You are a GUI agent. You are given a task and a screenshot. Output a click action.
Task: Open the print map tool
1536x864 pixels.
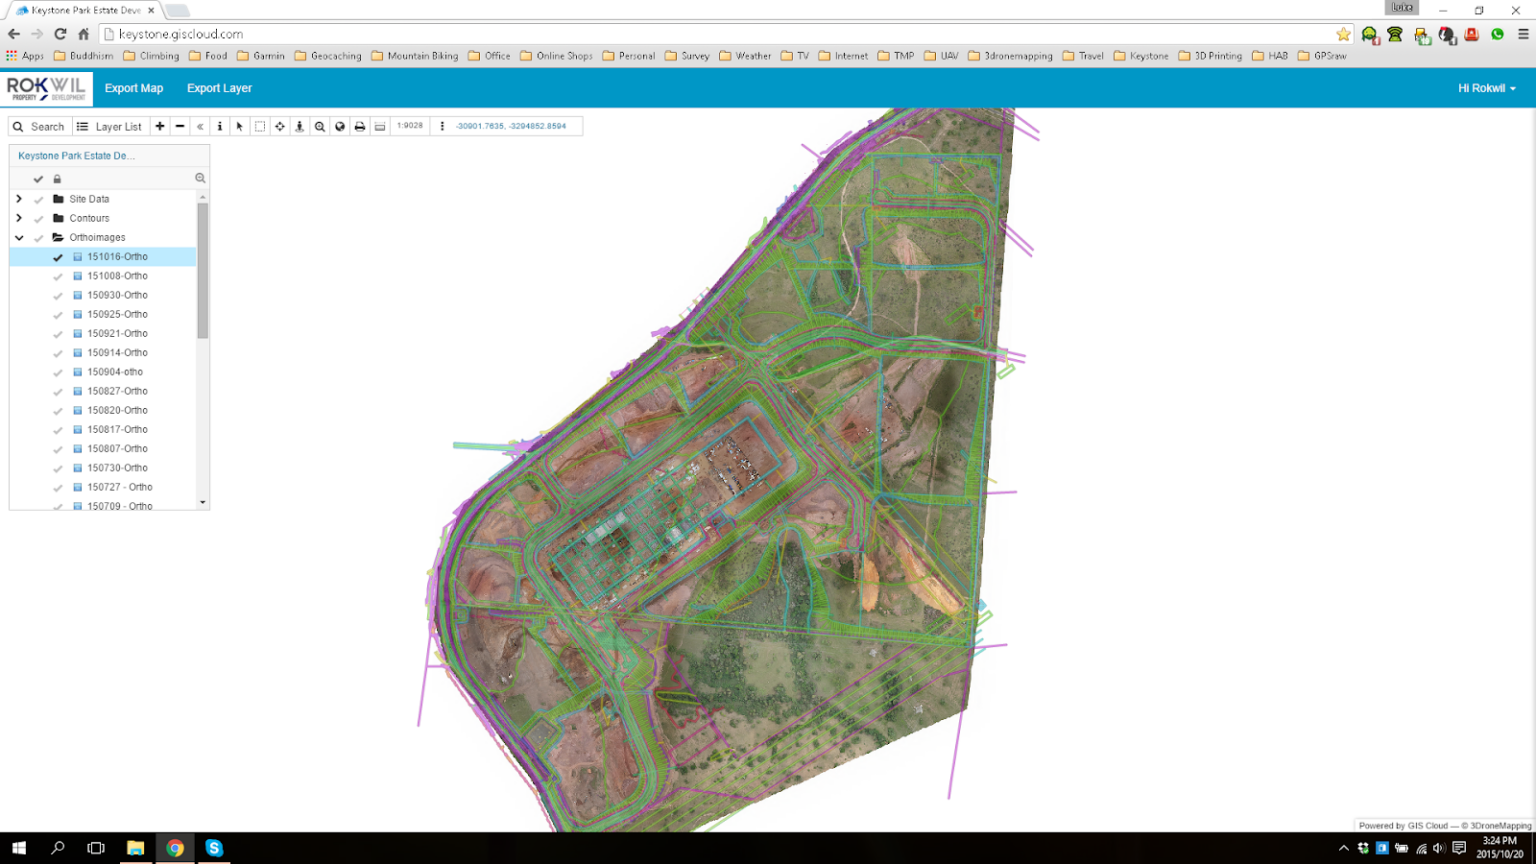click(360, 126)
